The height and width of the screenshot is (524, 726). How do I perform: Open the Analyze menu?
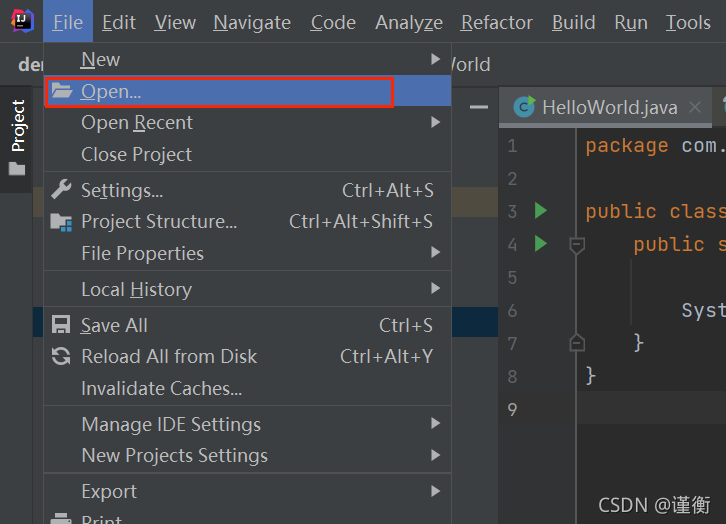coord(409,22)
